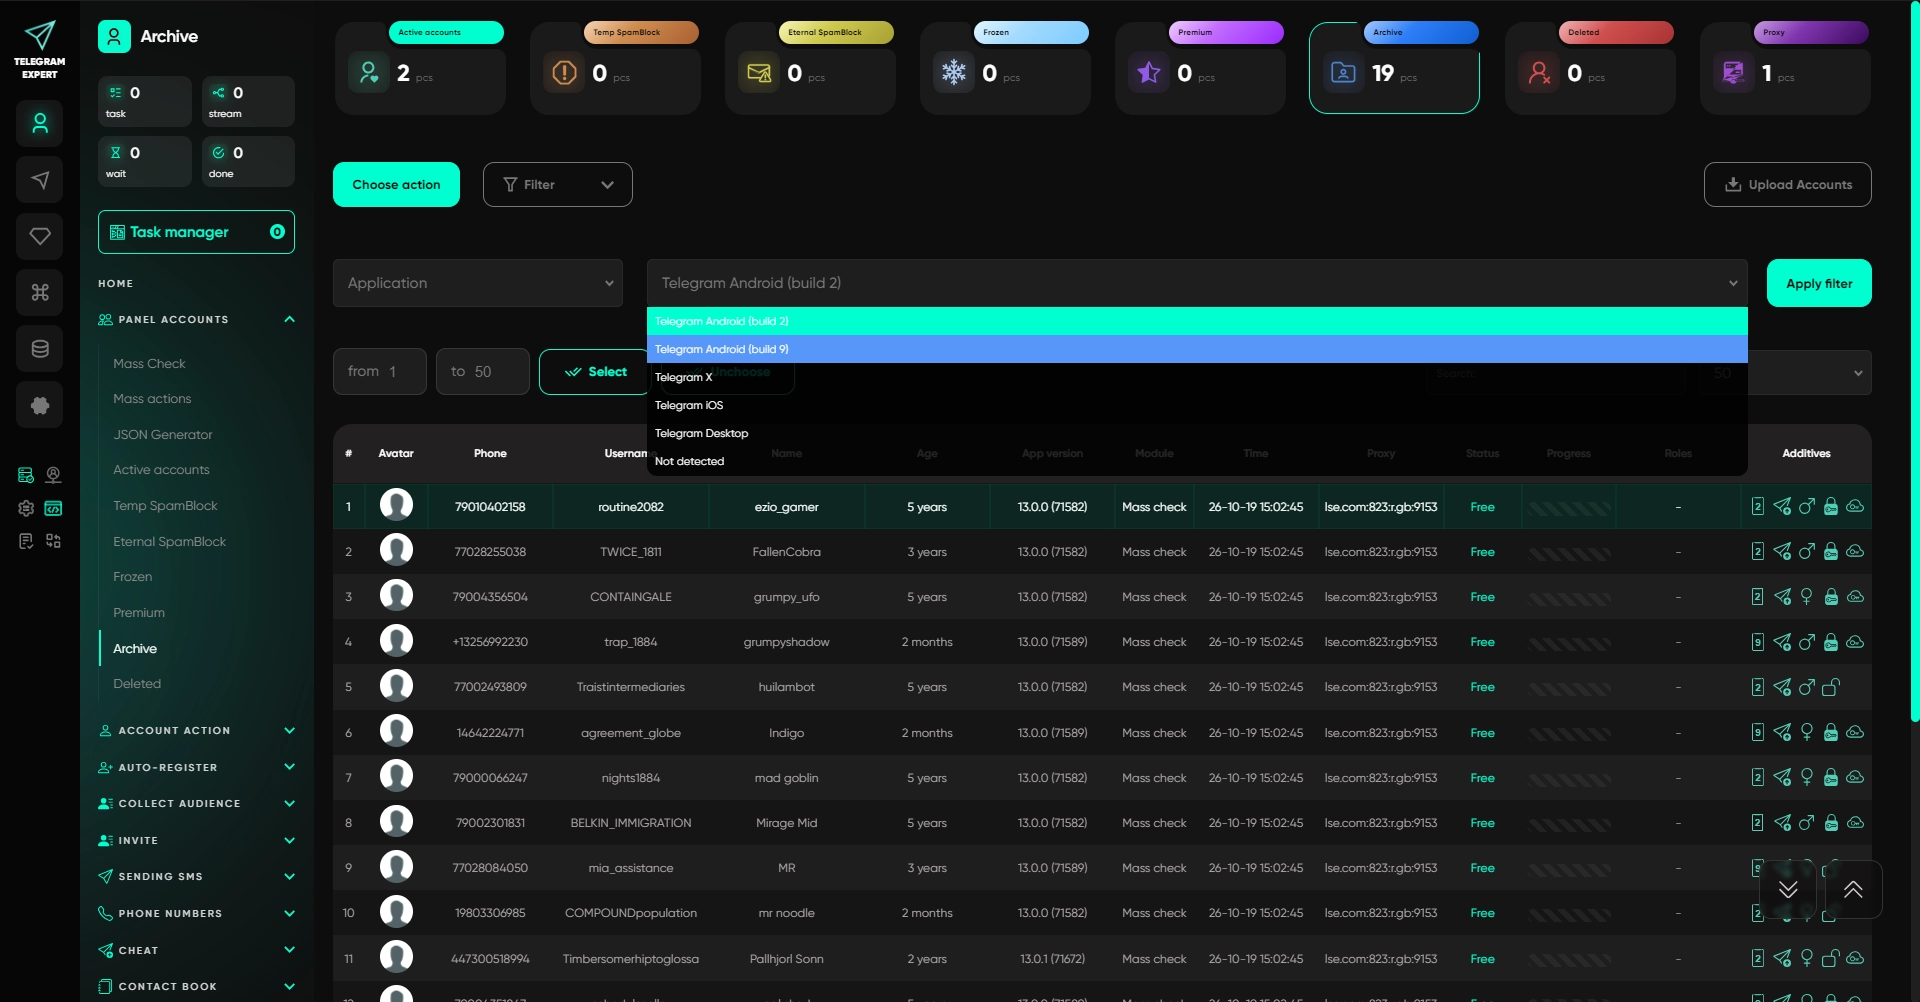The image size is (1920, 1002).
Task: Click the Select range button
Action: 596,372
